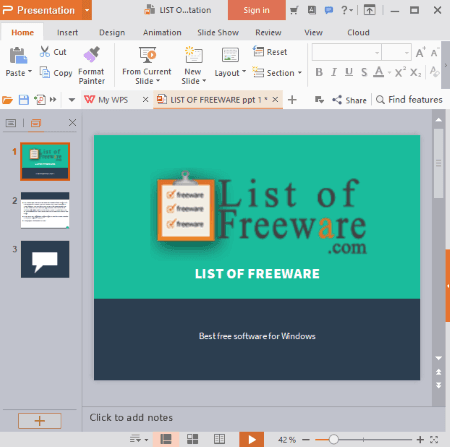Open the shopping cart store icon
This screenshot has width=450, height=447.
294,10
